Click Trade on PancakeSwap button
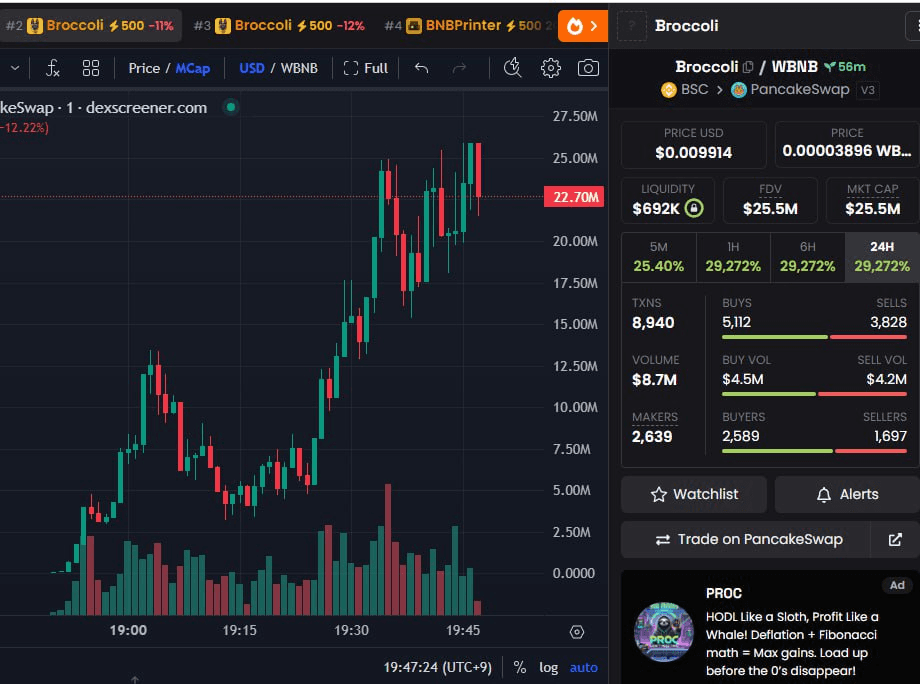Image resolution: width=920 pixels, height=684 pixels. click(745, 539)
